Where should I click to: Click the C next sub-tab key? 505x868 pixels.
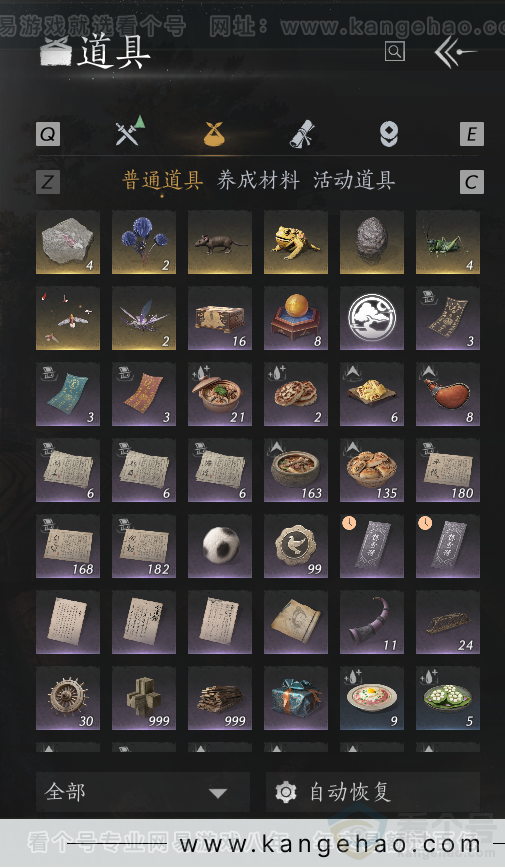(x=472, y=182)
